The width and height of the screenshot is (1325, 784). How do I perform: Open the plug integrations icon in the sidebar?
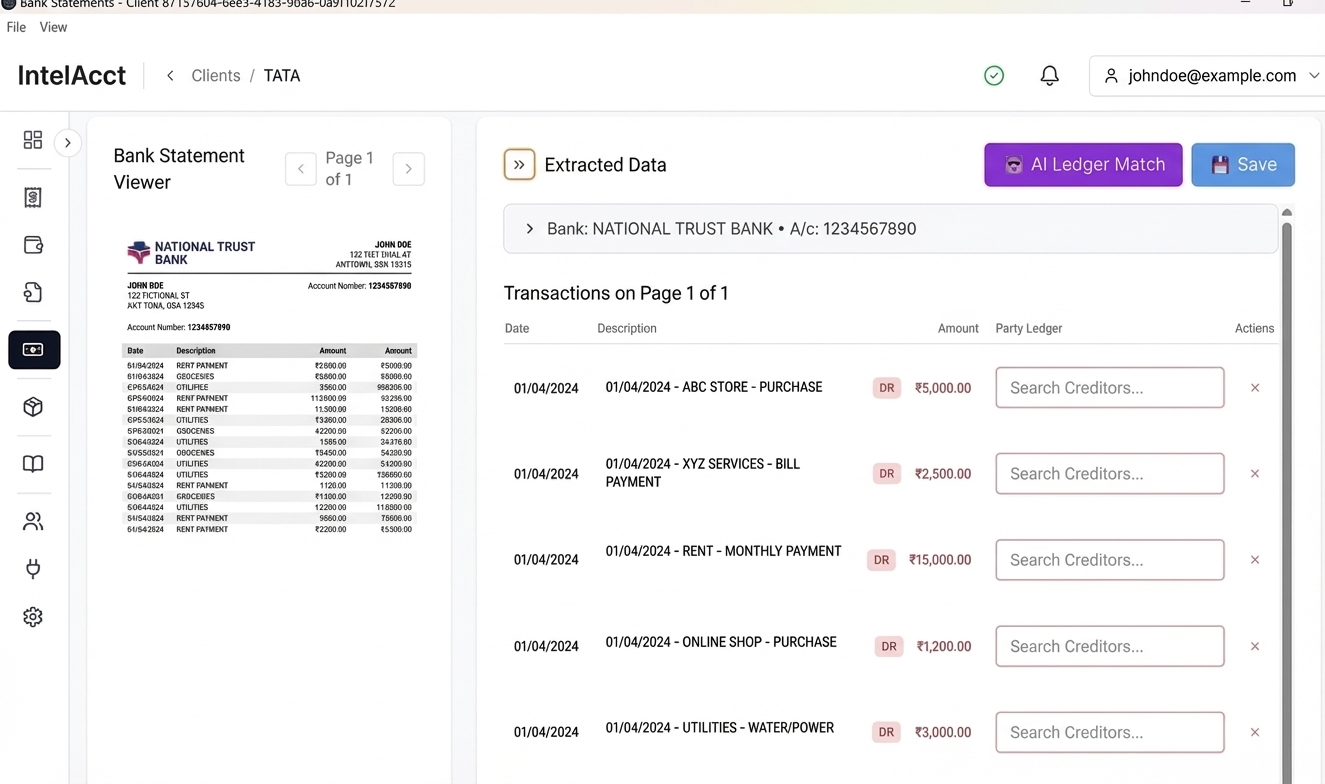click(x=33, y=568)
